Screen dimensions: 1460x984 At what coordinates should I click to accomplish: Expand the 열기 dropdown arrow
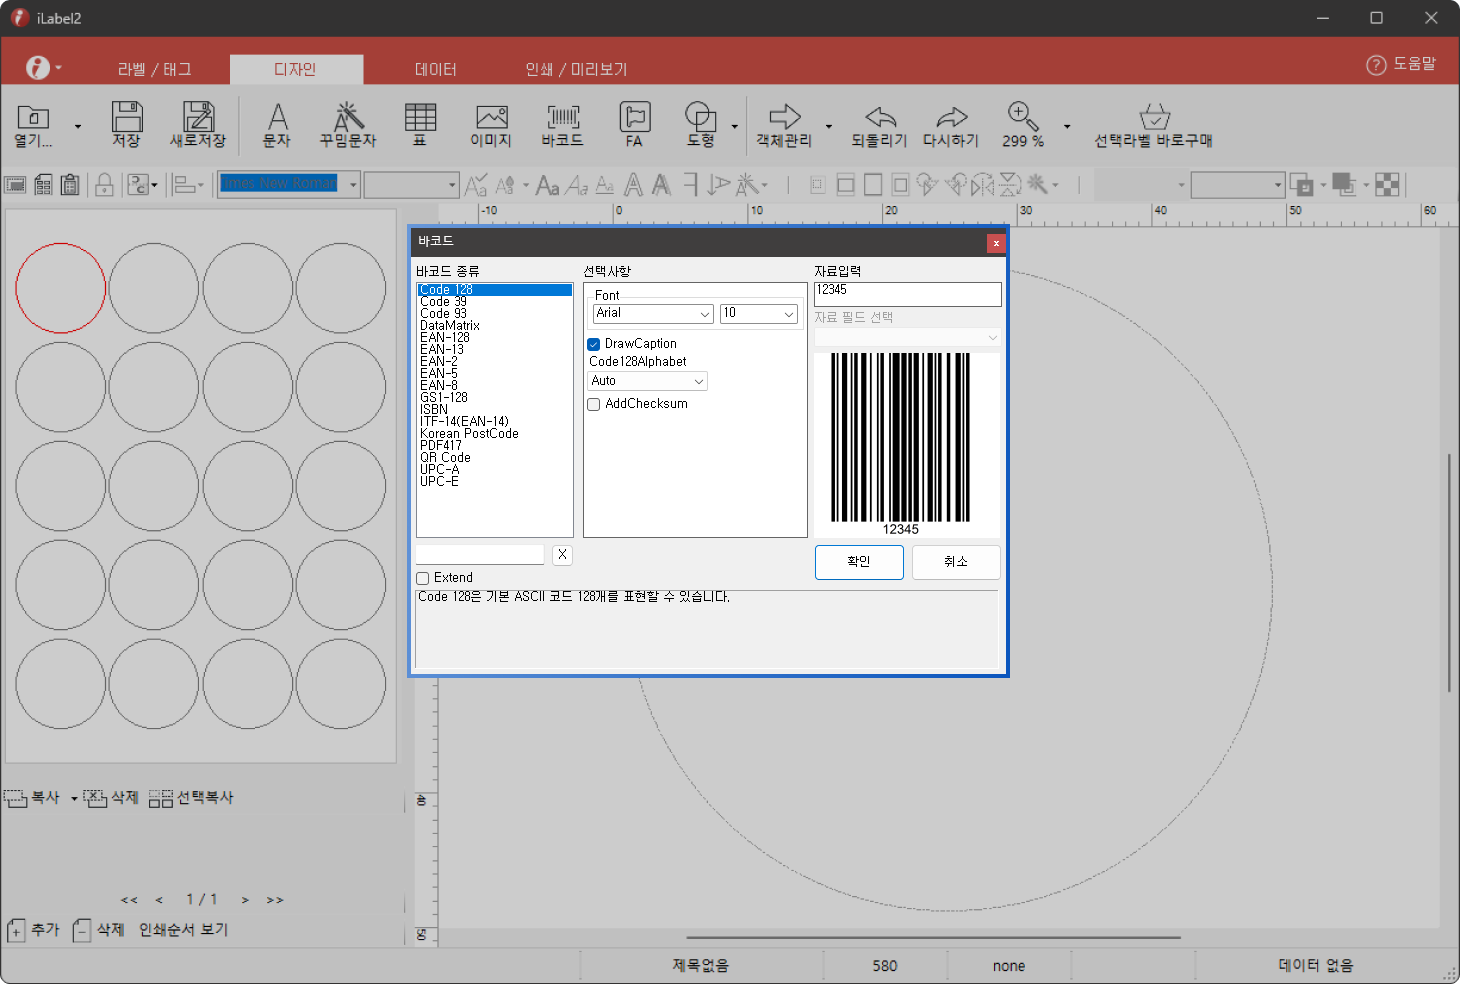tap(78, 127)
